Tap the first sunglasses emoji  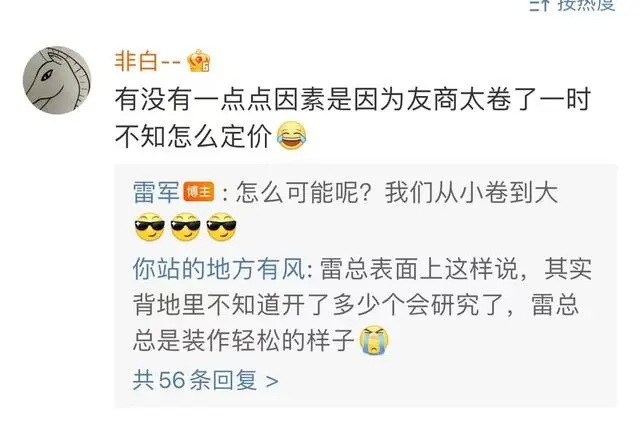(150, 227)
